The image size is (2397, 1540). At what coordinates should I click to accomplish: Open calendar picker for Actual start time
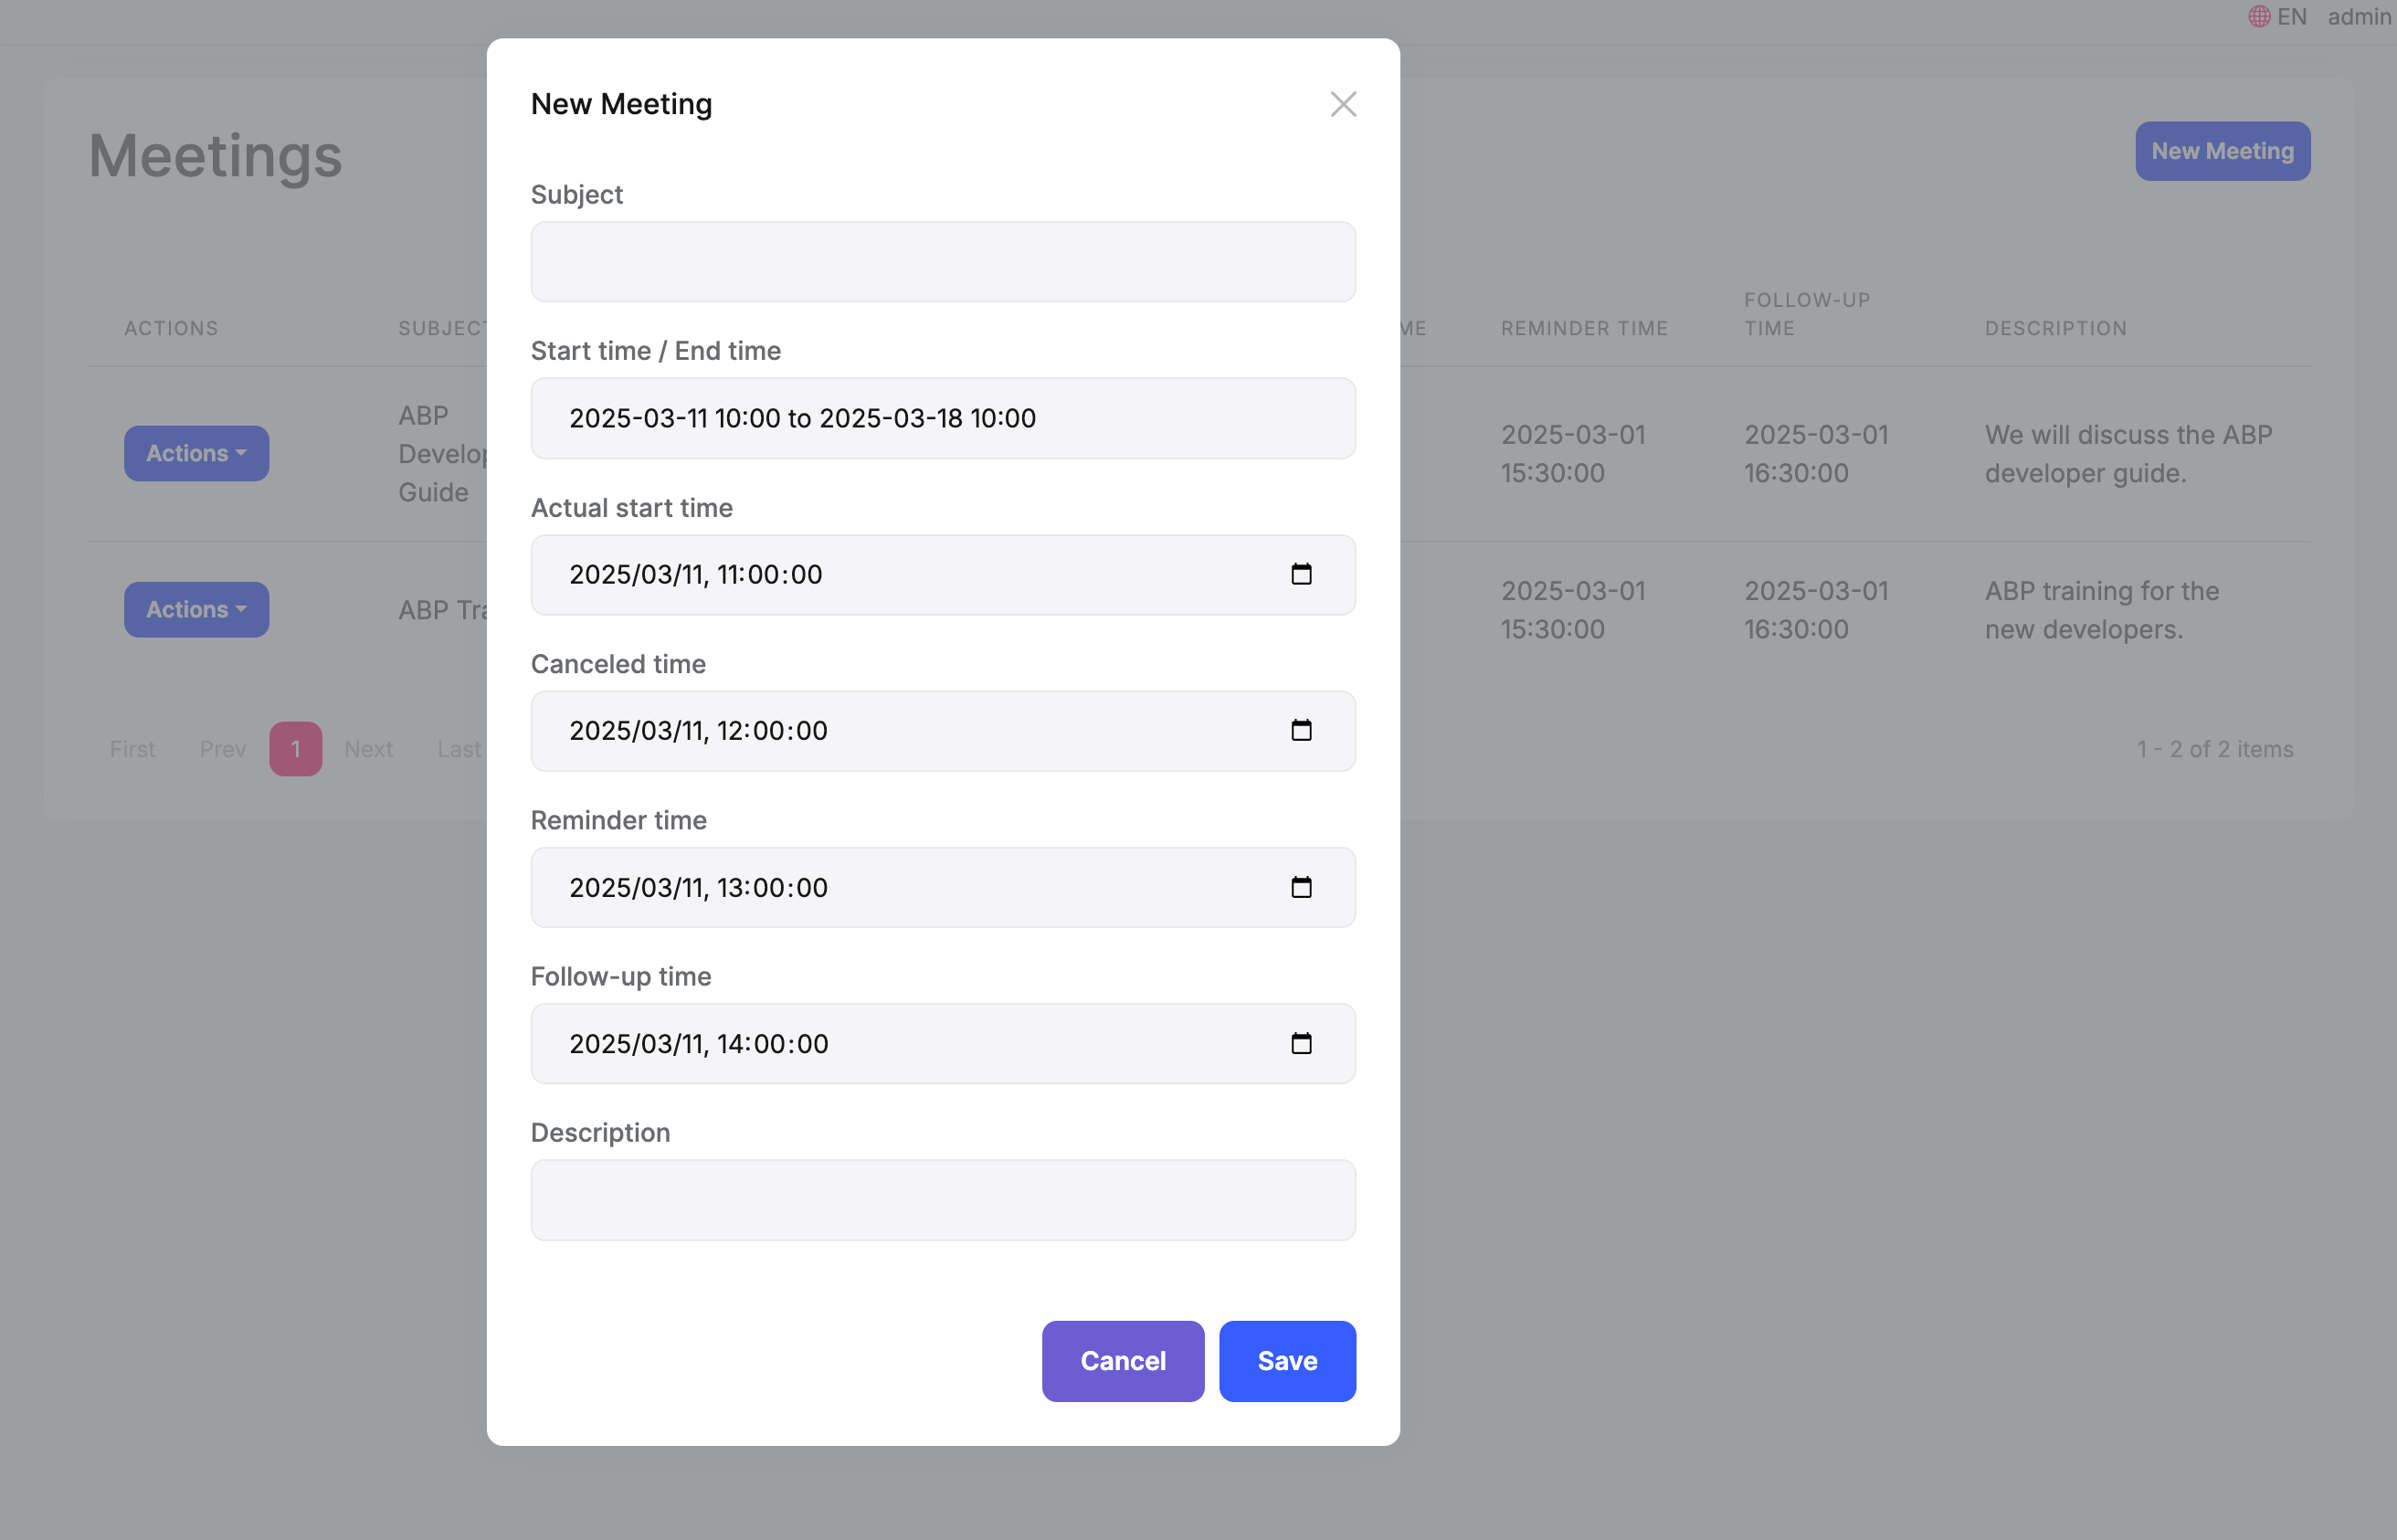[1301, 574]
